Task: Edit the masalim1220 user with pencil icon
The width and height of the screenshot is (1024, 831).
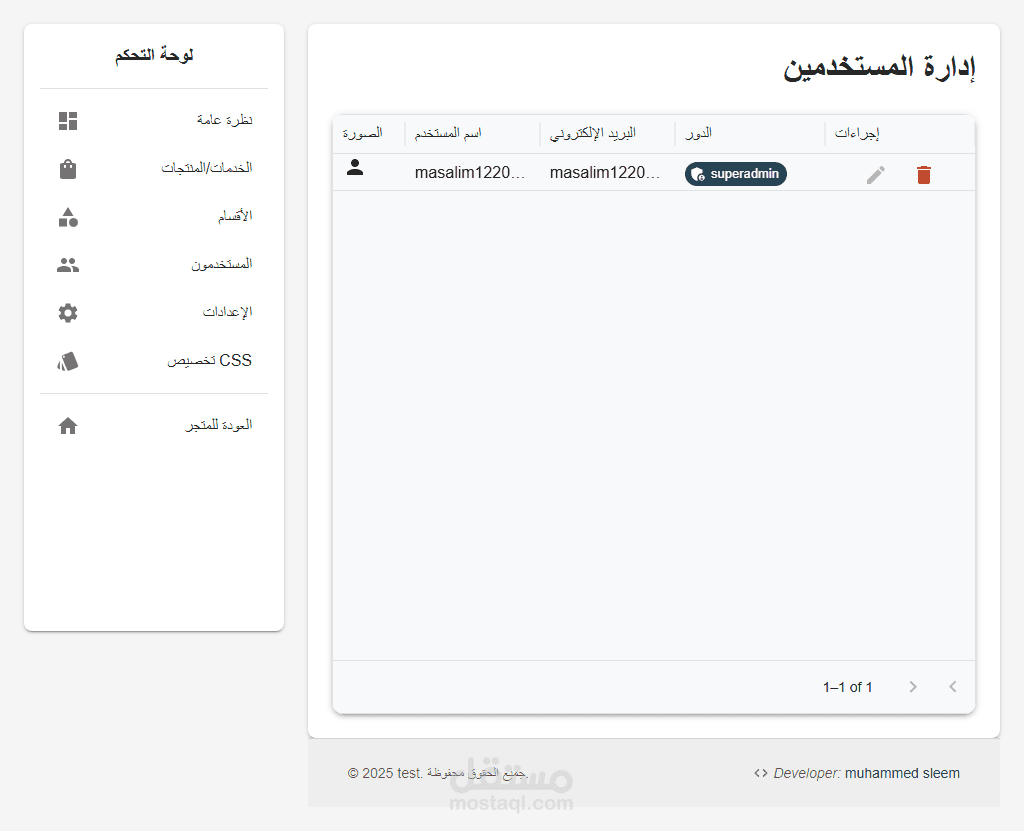Action: pyautogui.click(x=875, y=174)
